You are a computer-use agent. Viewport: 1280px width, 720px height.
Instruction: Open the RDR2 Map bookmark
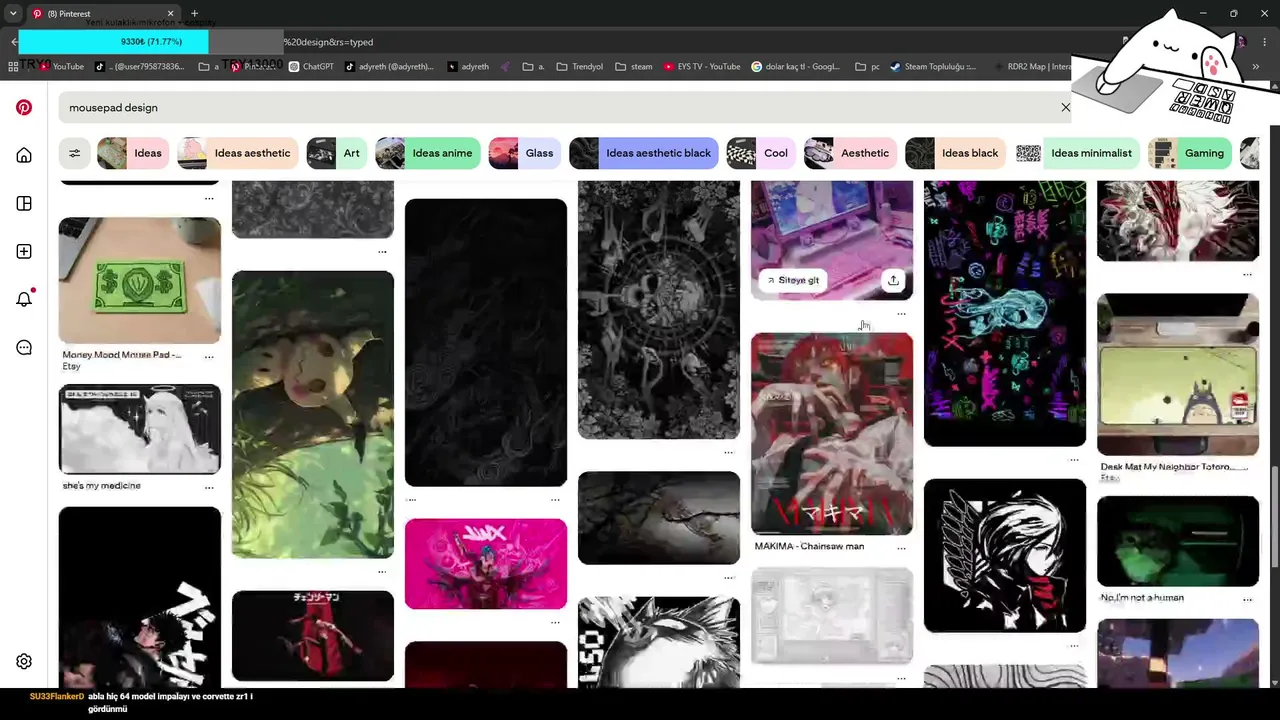(x=1031, y=67)
